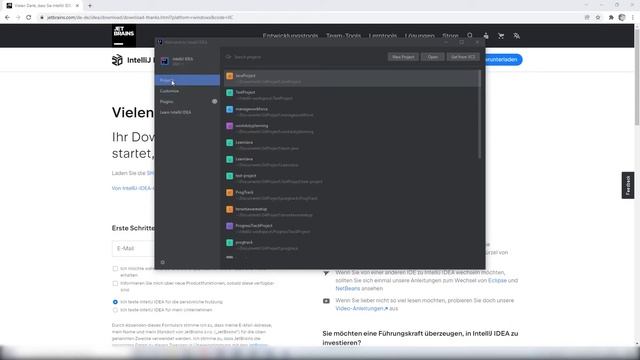Click the share icon in the address bar
The height and width of the screenshot is (360, 640).
coord(587,18)
